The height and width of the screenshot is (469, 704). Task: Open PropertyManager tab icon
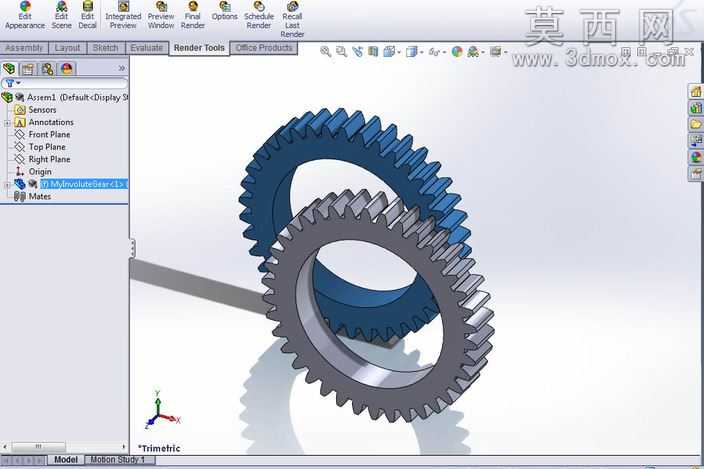(28, 69)
